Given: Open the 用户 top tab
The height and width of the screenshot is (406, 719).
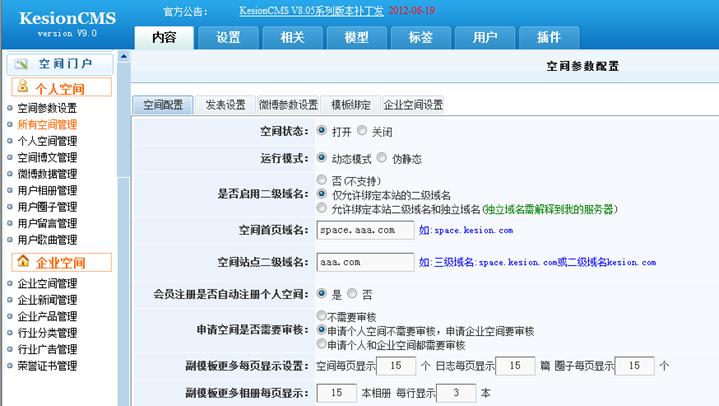Looking at the screenshot, I should tap(485, 38).
